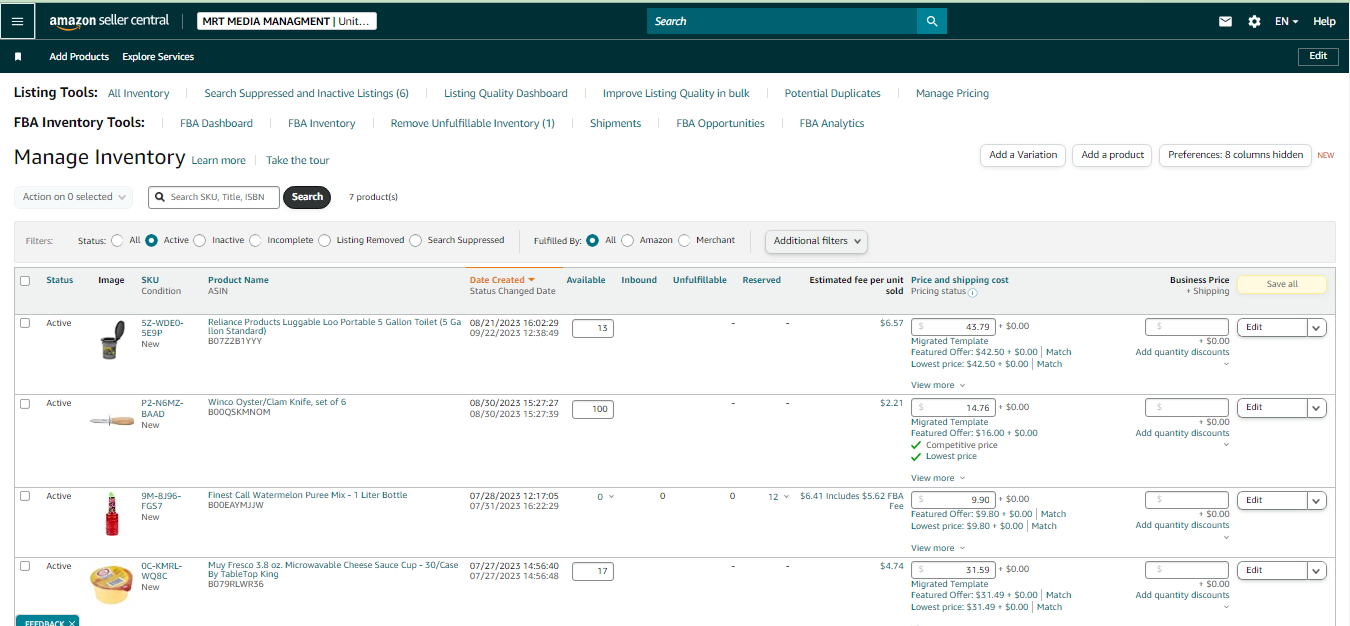Open FBA Opportunities

[720, 123]
